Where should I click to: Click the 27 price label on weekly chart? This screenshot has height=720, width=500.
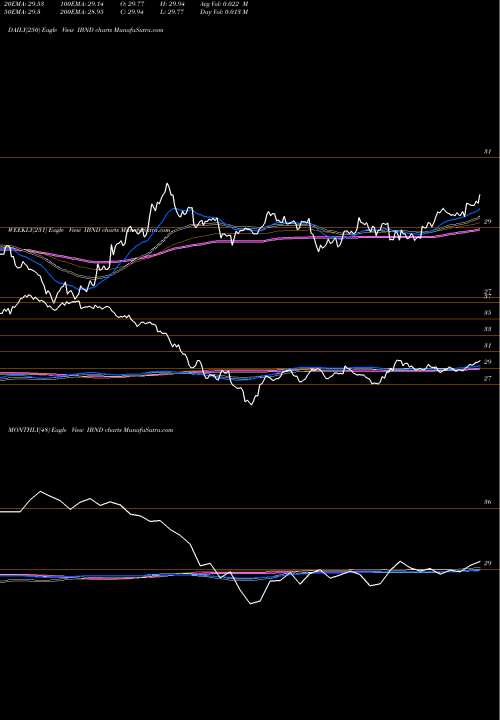pos(488,378)
